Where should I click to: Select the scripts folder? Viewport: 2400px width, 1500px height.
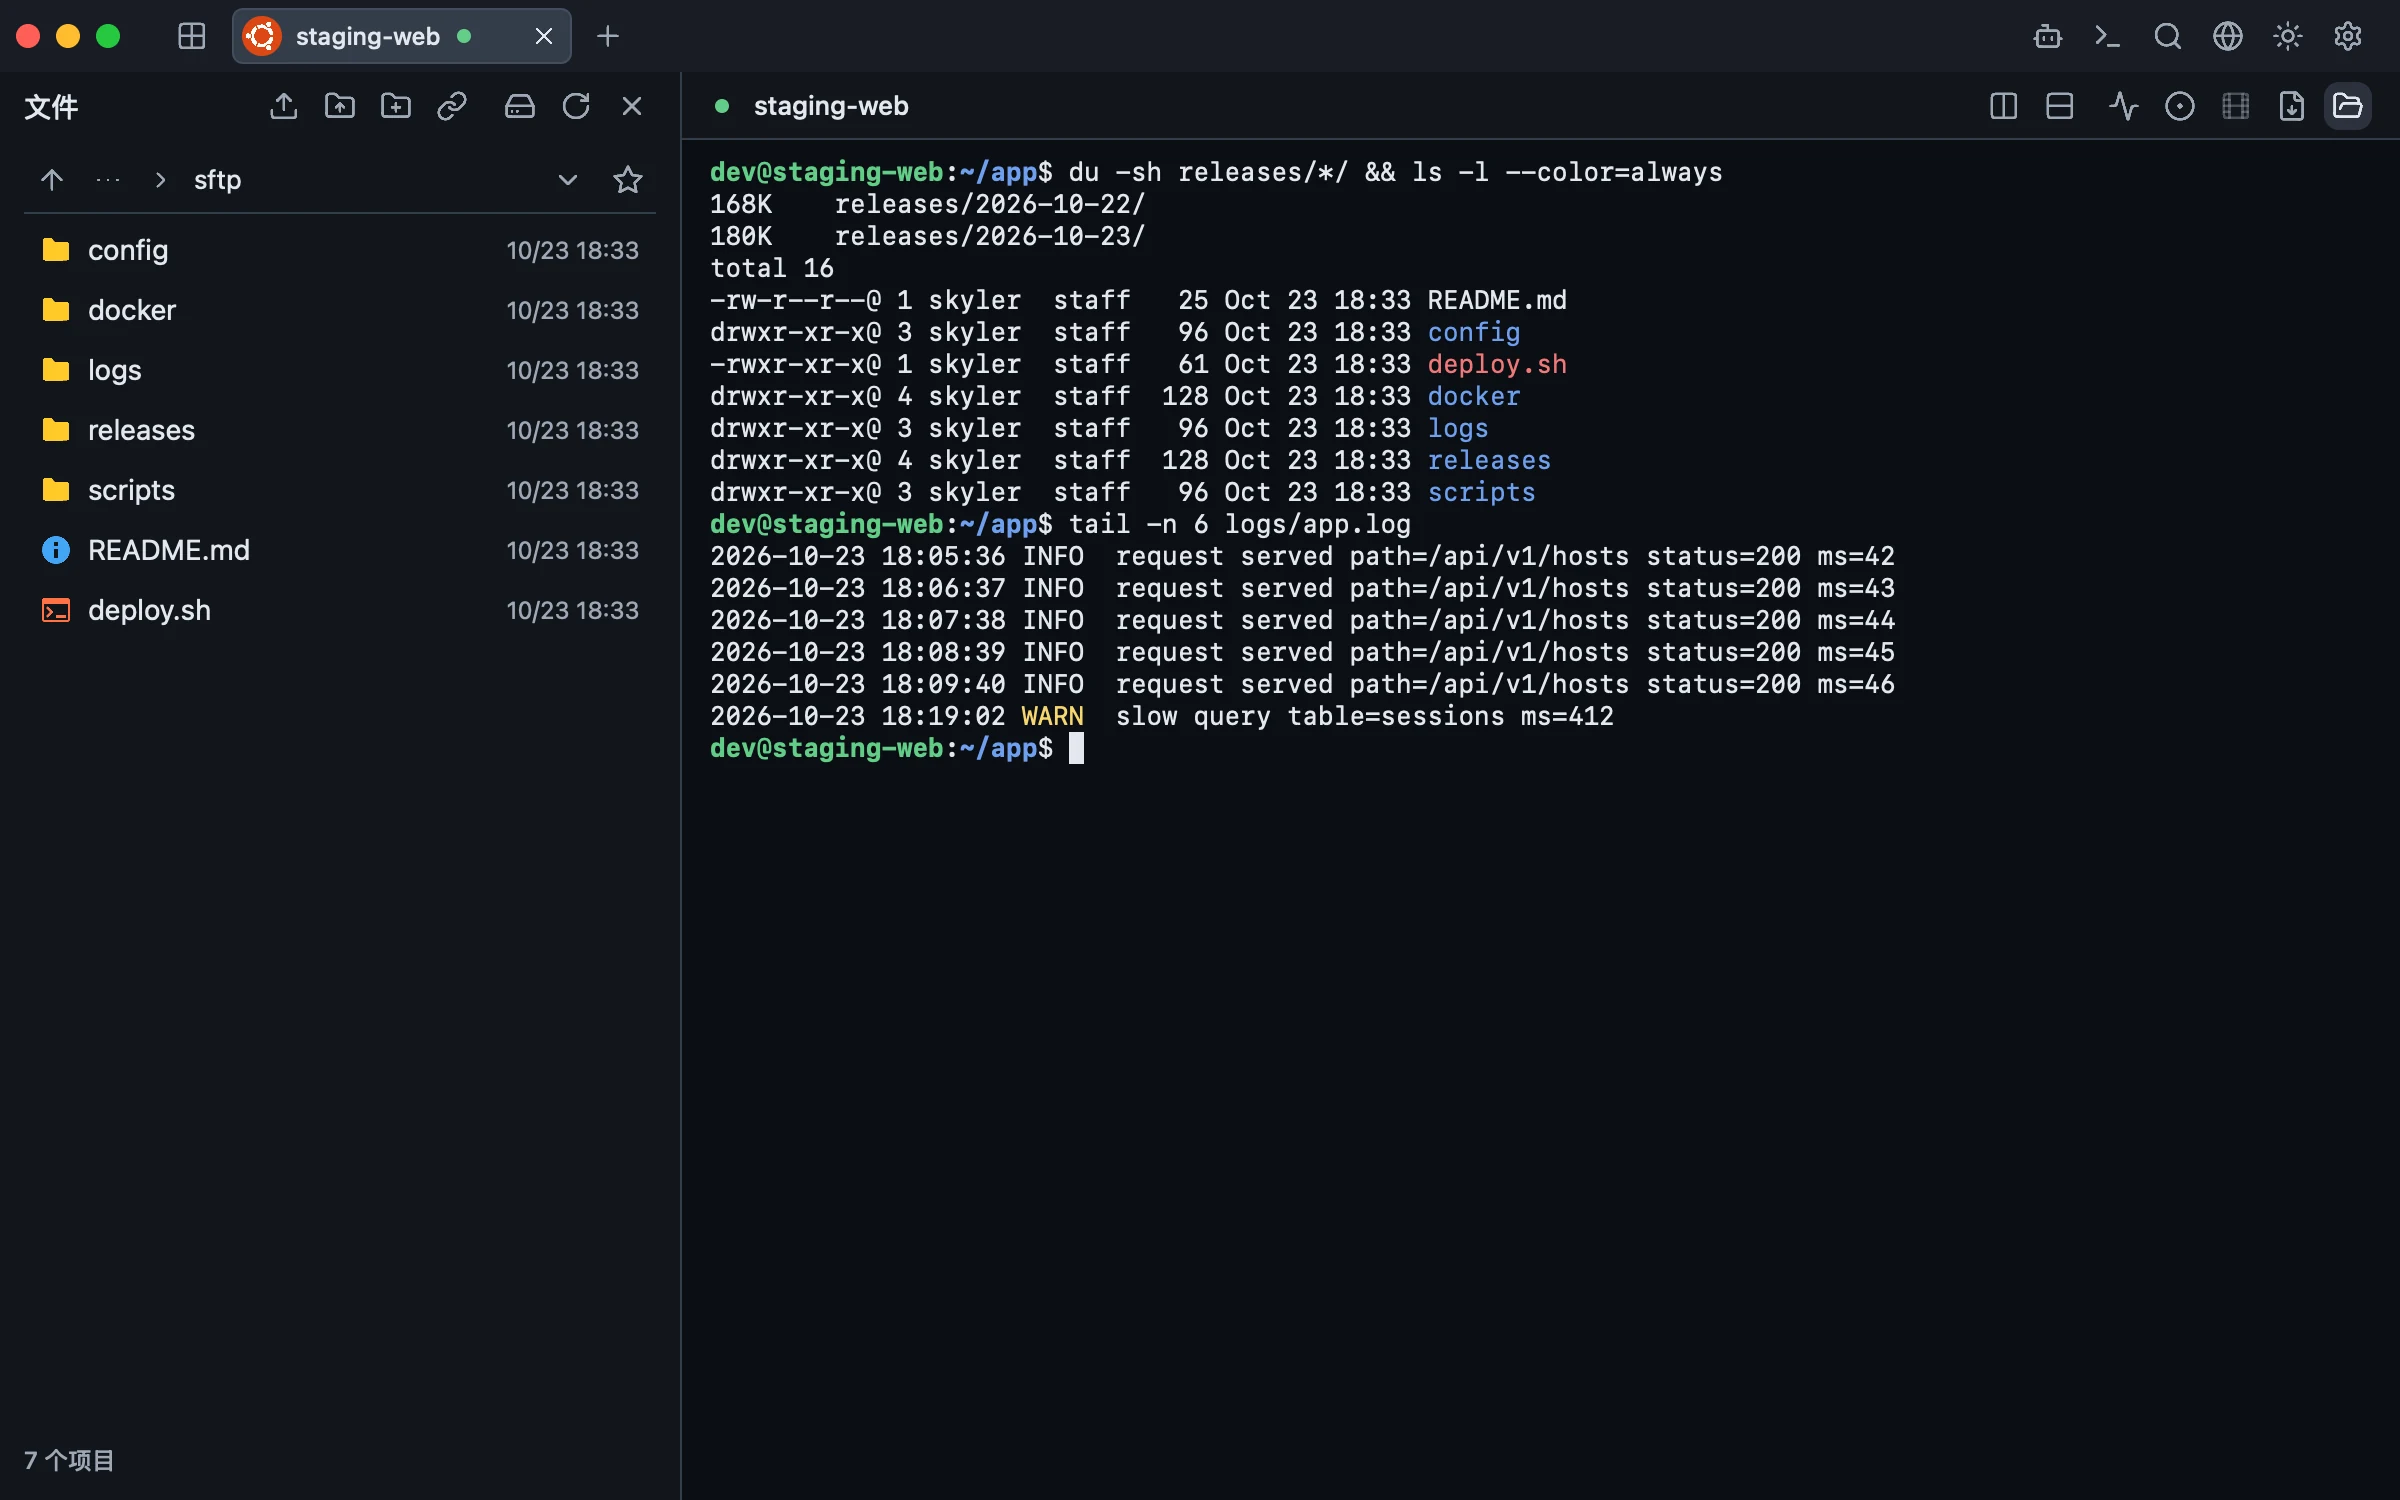point(340,490)
